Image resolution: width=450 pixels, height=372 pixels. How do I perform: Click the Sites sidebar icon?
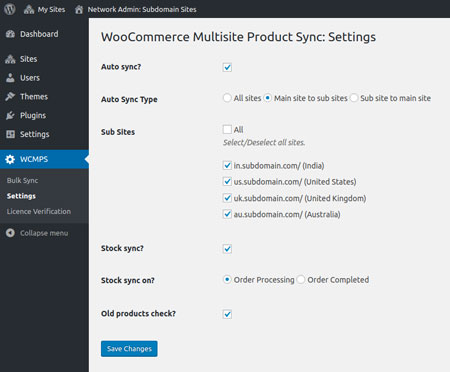pos(10,59)
